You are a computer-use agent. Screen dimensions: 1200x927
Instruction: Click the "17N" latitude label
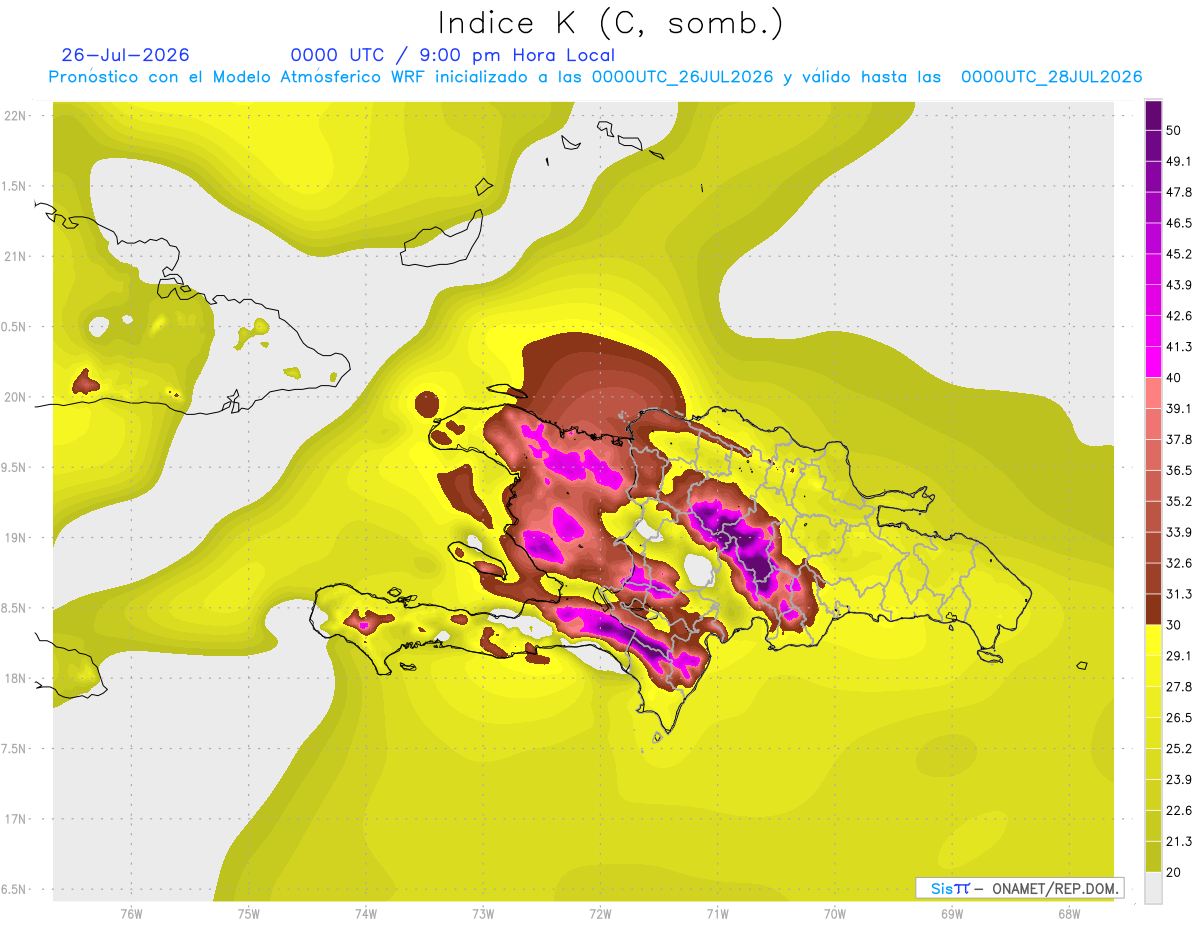(15, 820)
